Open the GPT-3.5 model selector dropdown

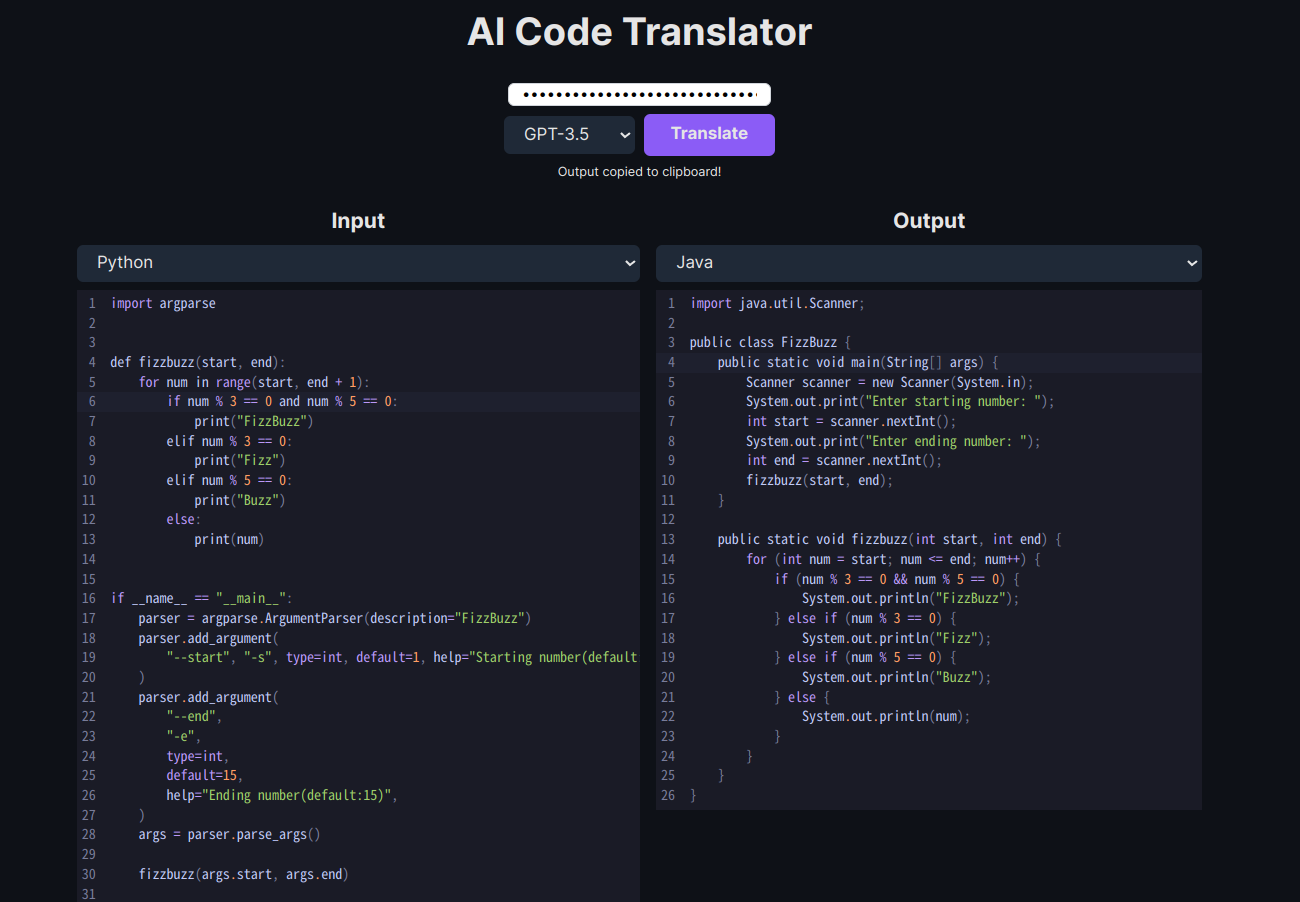point(569,134)
